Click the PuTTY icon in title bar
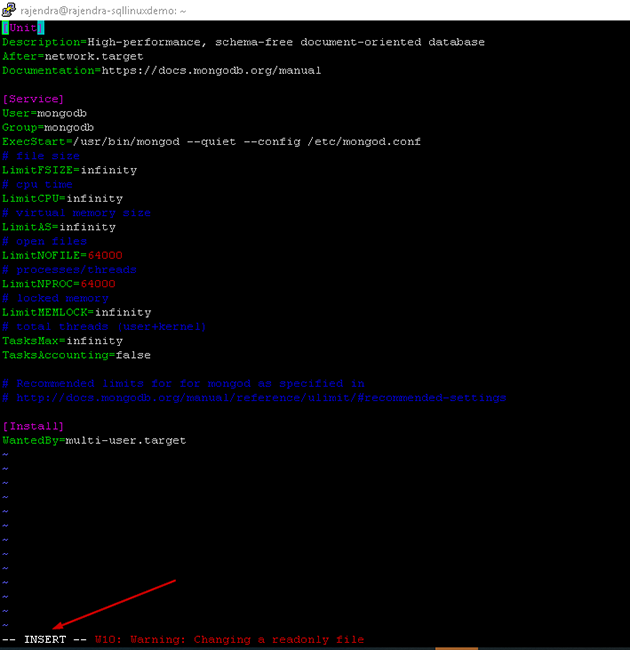The width and height of the screenshot is (630, 650). [9, 10]
